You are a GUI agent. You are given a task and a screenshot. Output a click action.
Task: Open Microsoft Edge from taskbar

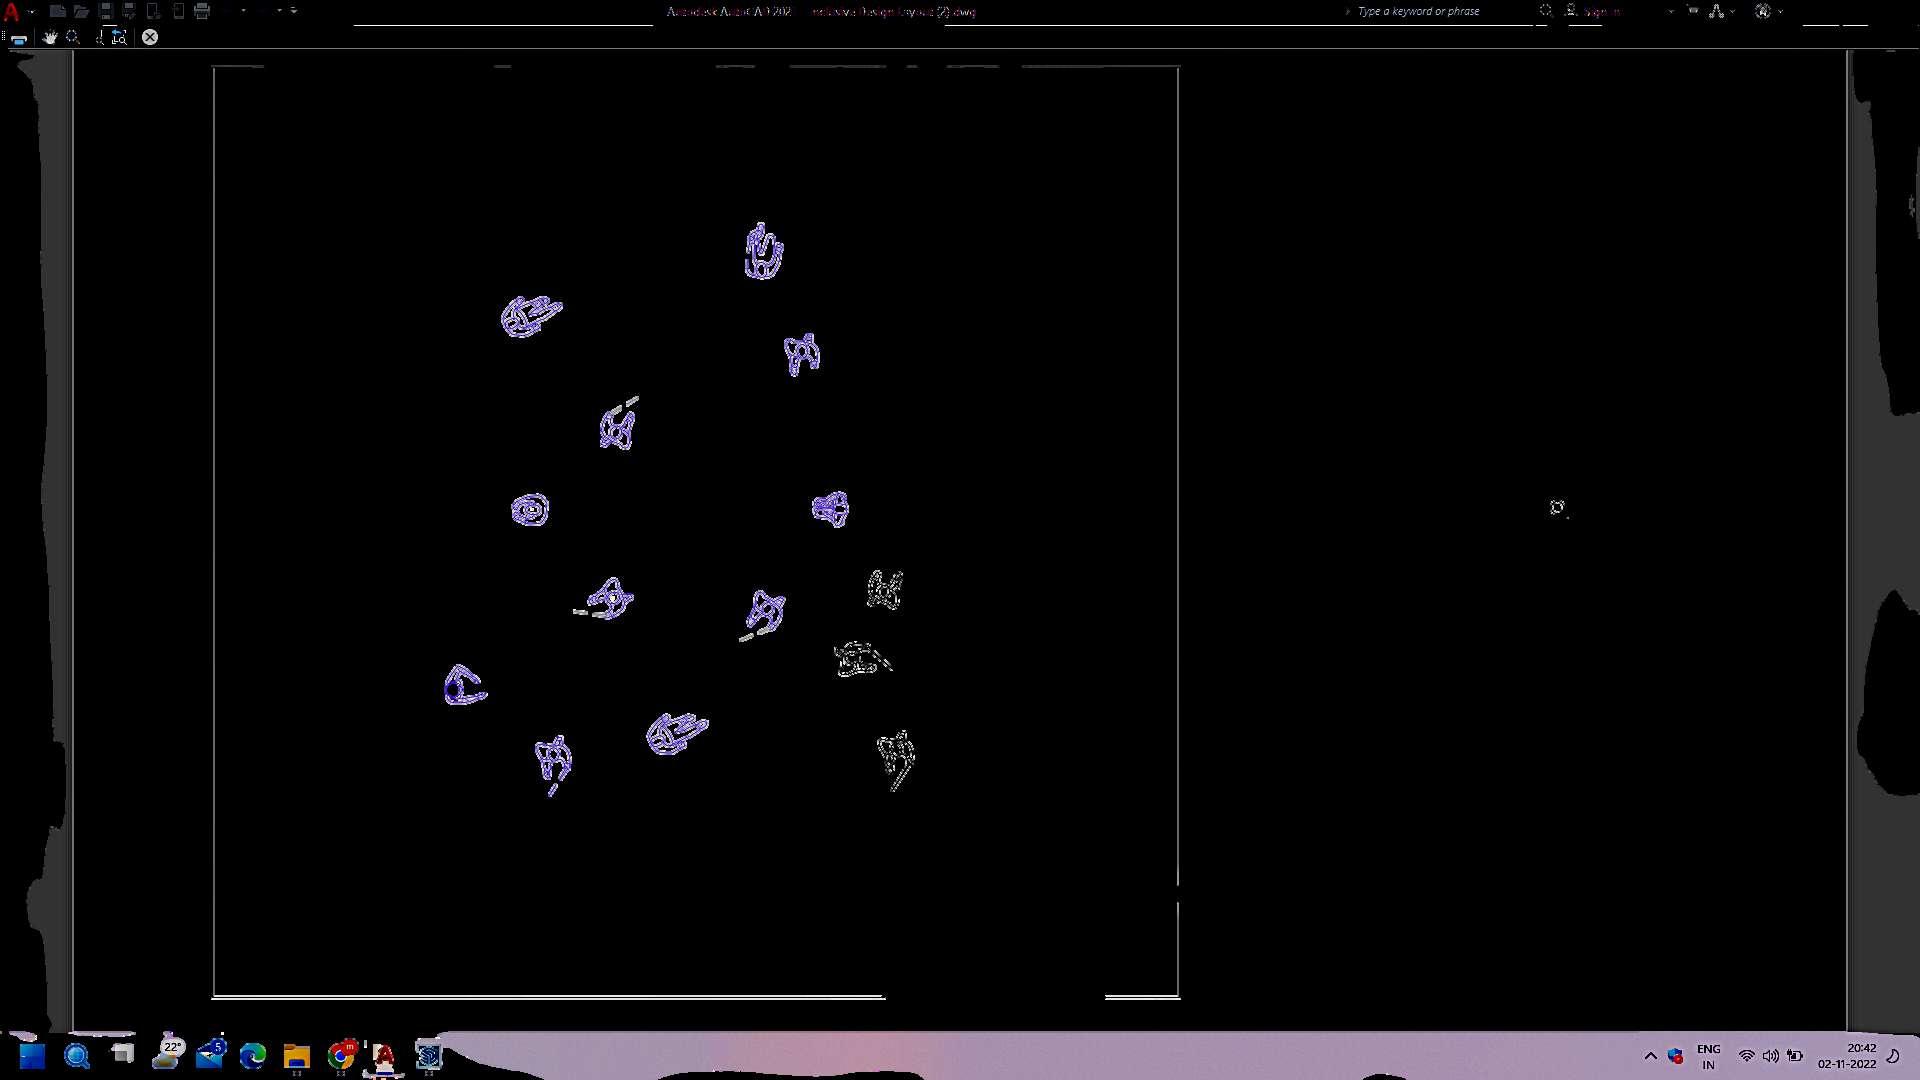pyautogui.click(x=253, y=1056)
